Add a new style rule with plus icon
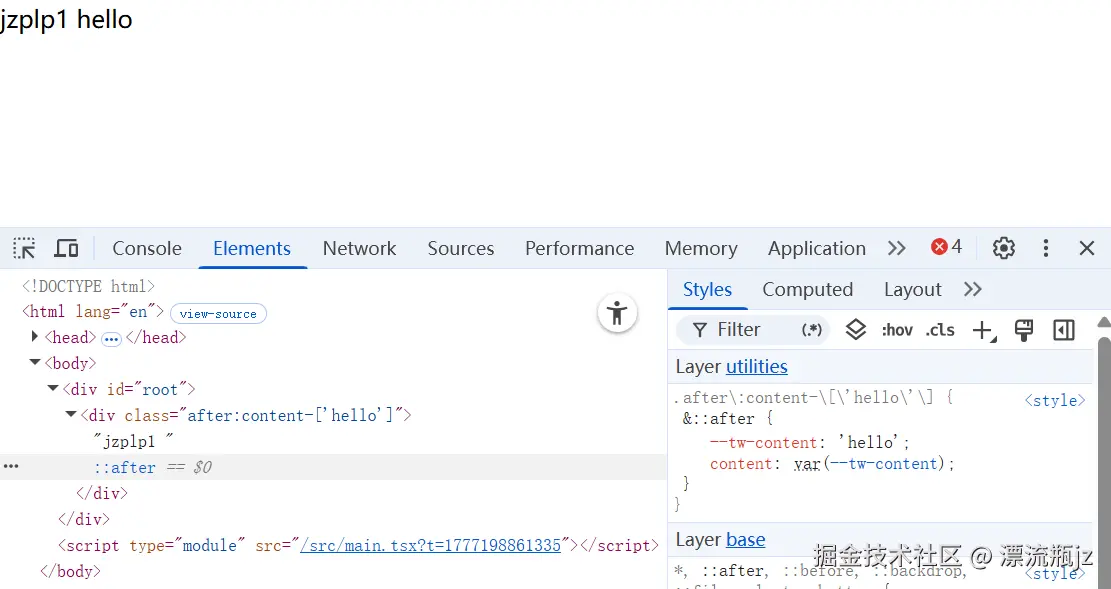The height and width of the screenshot is (589, 1111). point(984,330)
